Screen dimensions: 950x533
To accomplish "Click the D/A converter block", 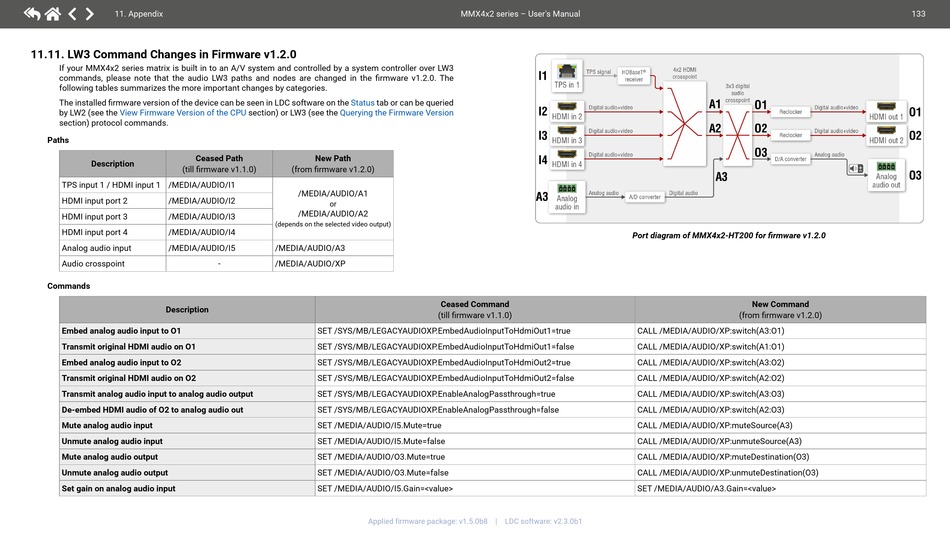I will point(791,159).
